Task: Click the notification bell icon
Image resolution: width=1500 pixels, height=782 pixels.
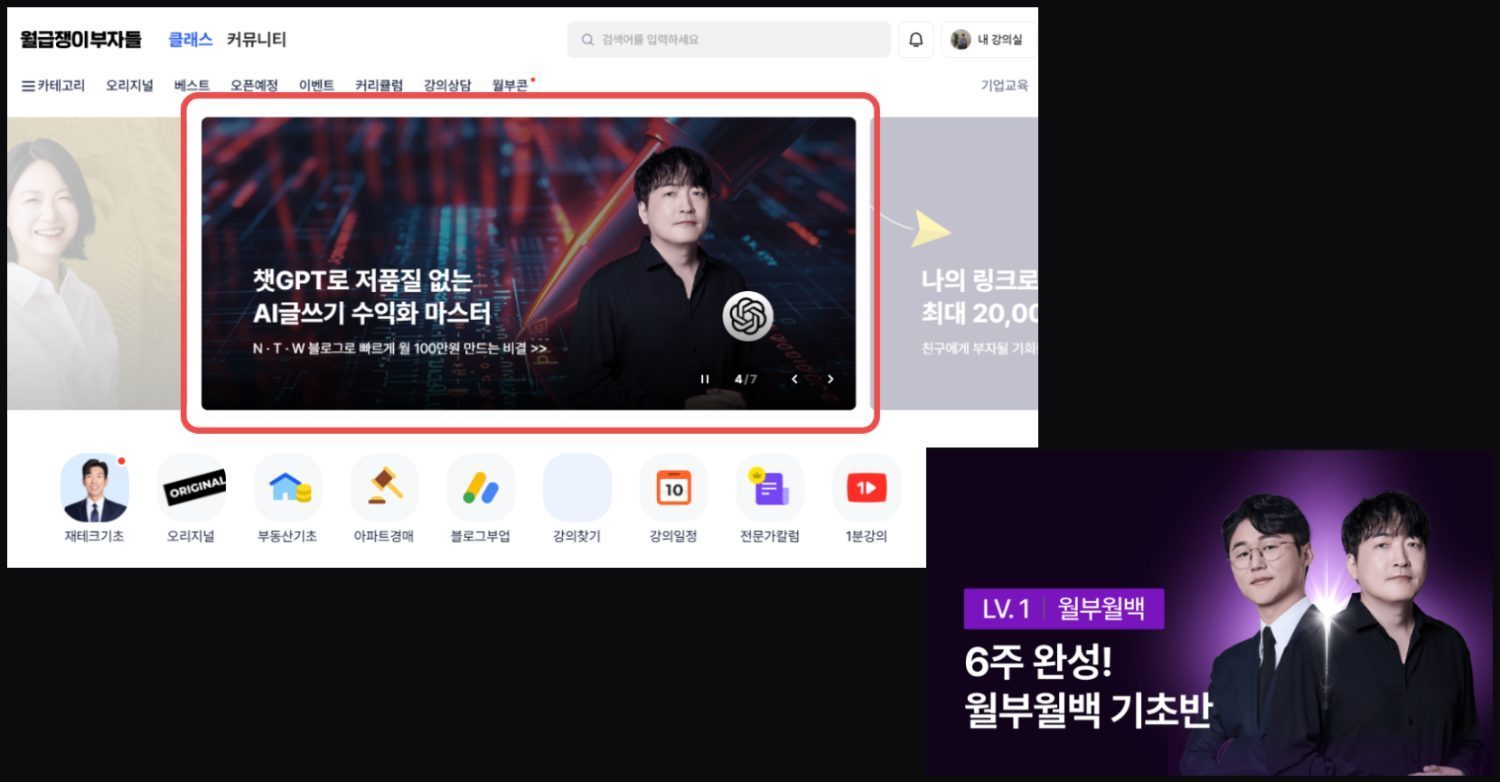Action: (x=916, y=40)
